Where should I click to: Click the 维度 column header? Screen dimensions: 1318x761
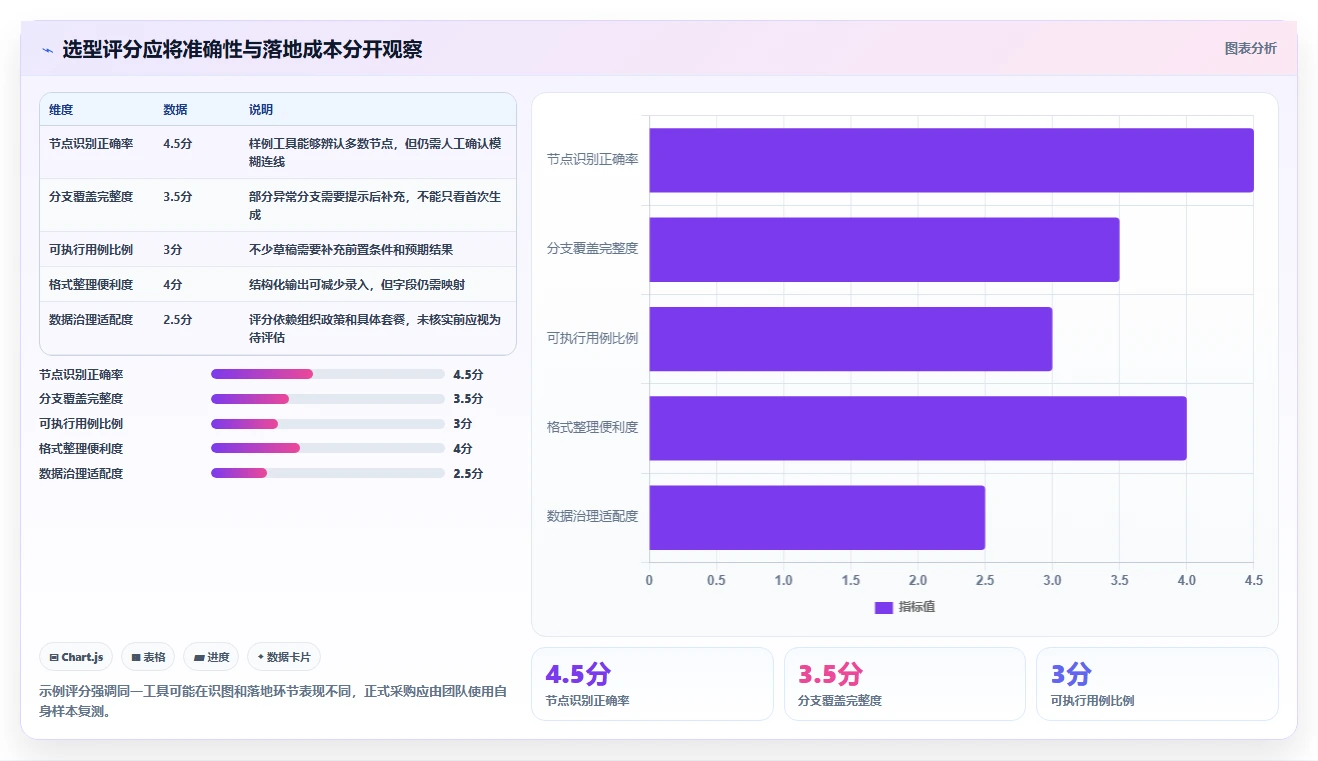(x=61, y=110)
